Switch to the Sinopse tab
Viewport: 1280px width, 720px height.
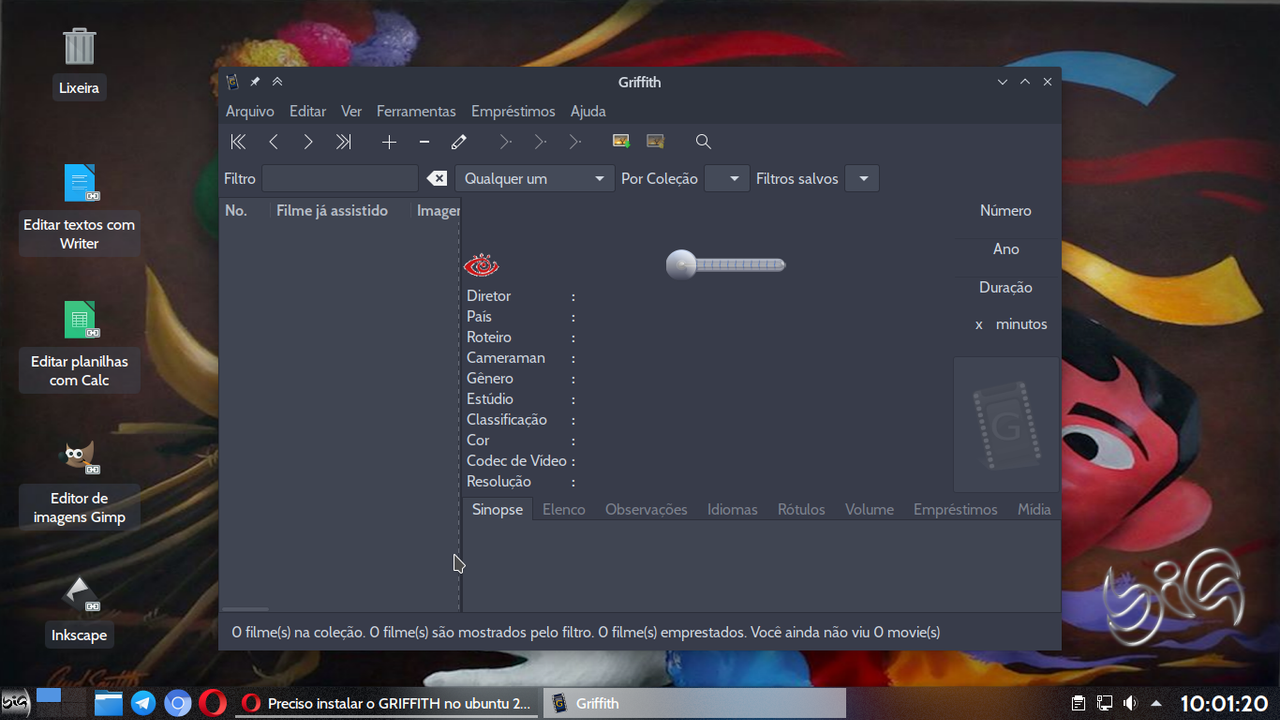point(497,509)
